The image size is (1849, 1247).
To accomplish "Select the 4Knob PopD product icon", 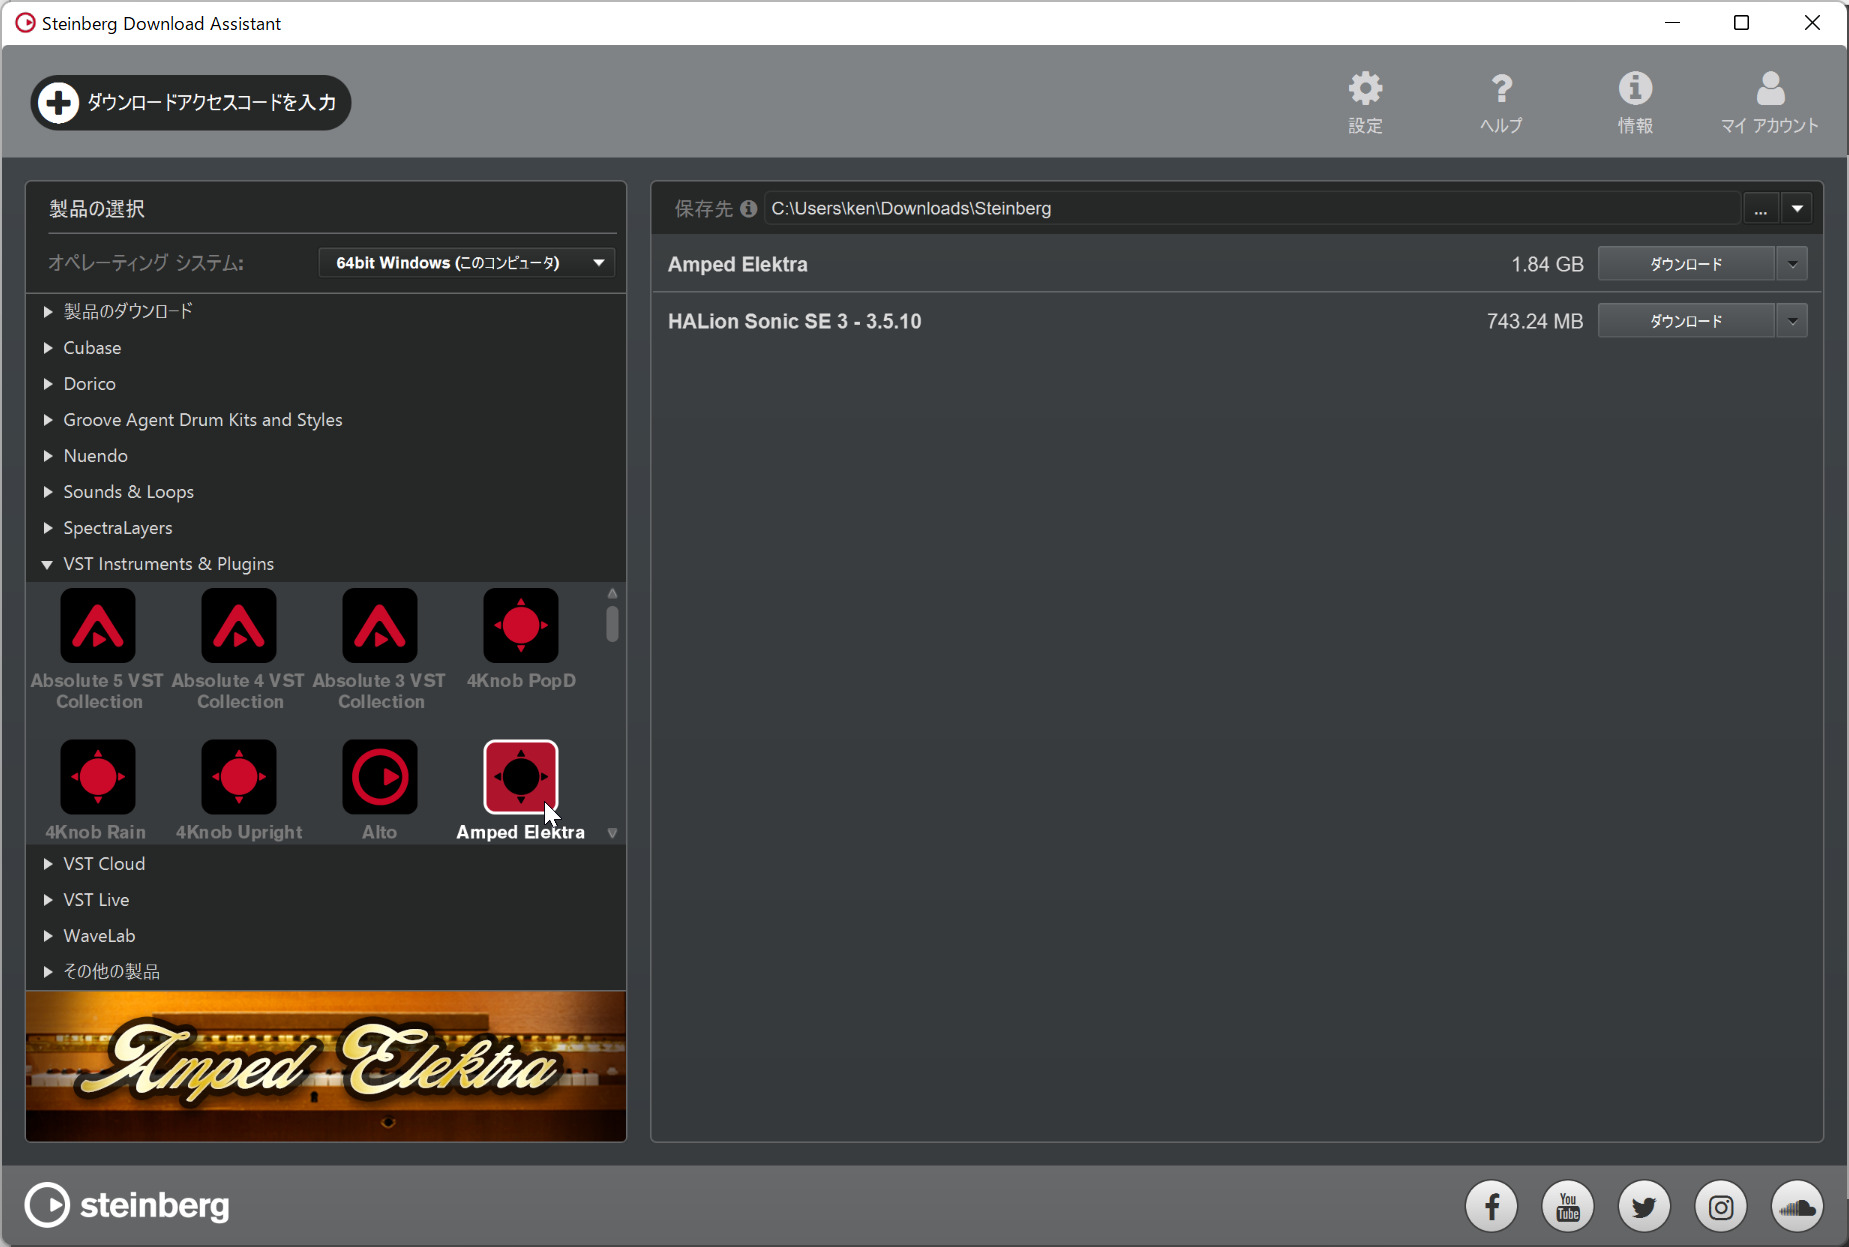I will click(x=521, y=626).
